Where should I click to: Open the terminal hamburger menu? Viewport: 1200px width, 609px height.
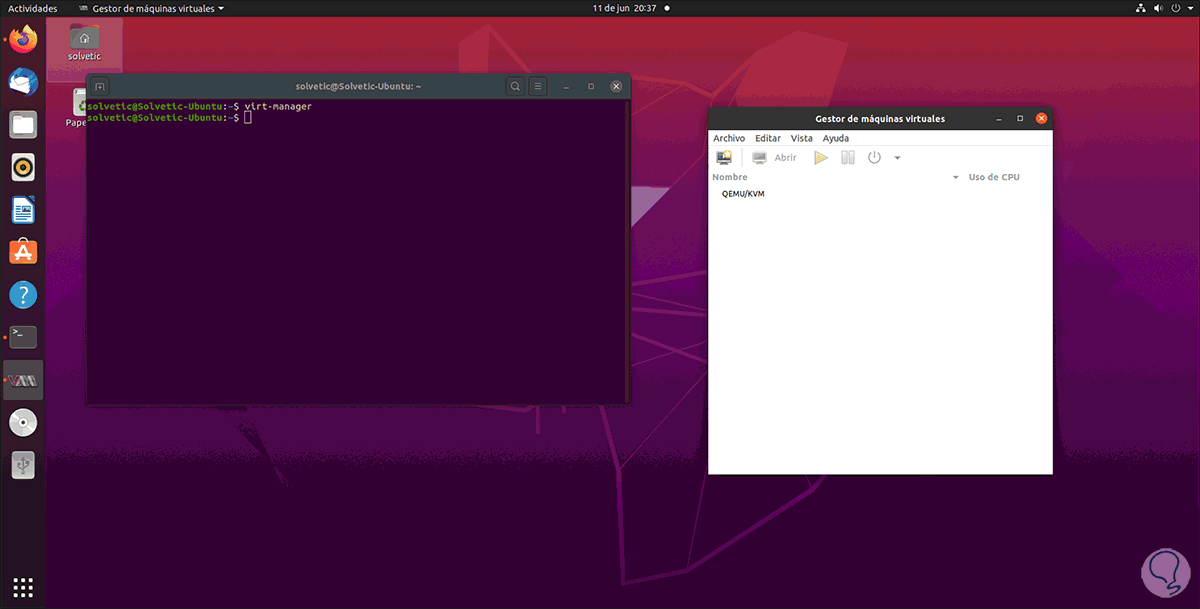click(538, 87)
